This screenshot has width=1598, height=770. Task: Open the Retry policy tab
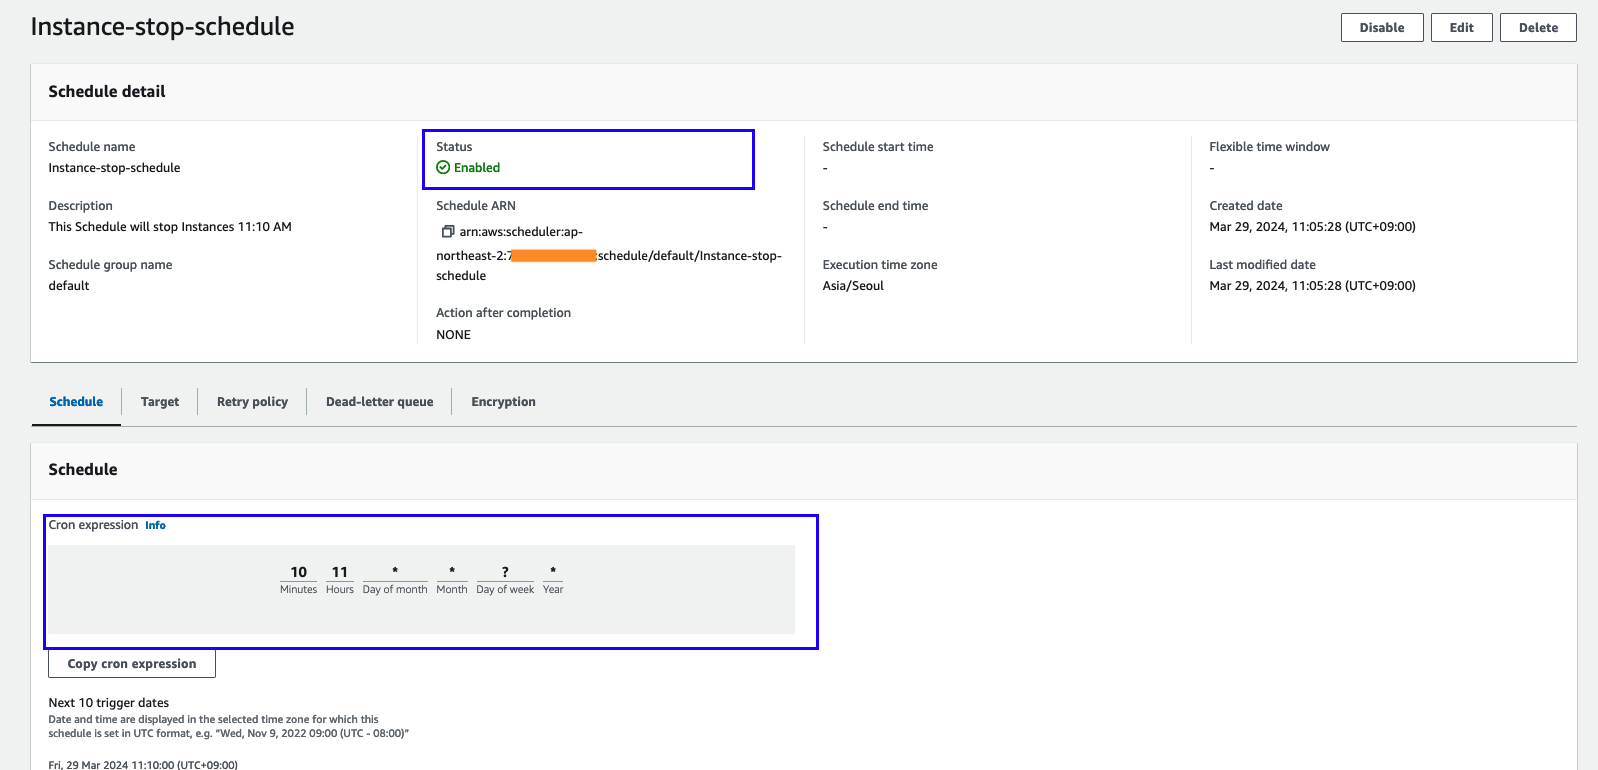(252, 402)
